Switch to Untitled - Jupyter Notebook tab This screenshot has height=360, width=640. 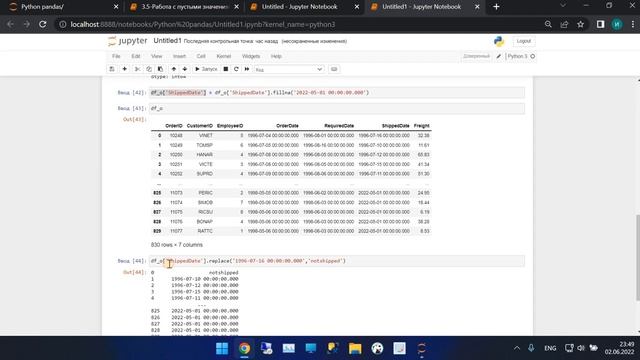[x=304, y=7]
